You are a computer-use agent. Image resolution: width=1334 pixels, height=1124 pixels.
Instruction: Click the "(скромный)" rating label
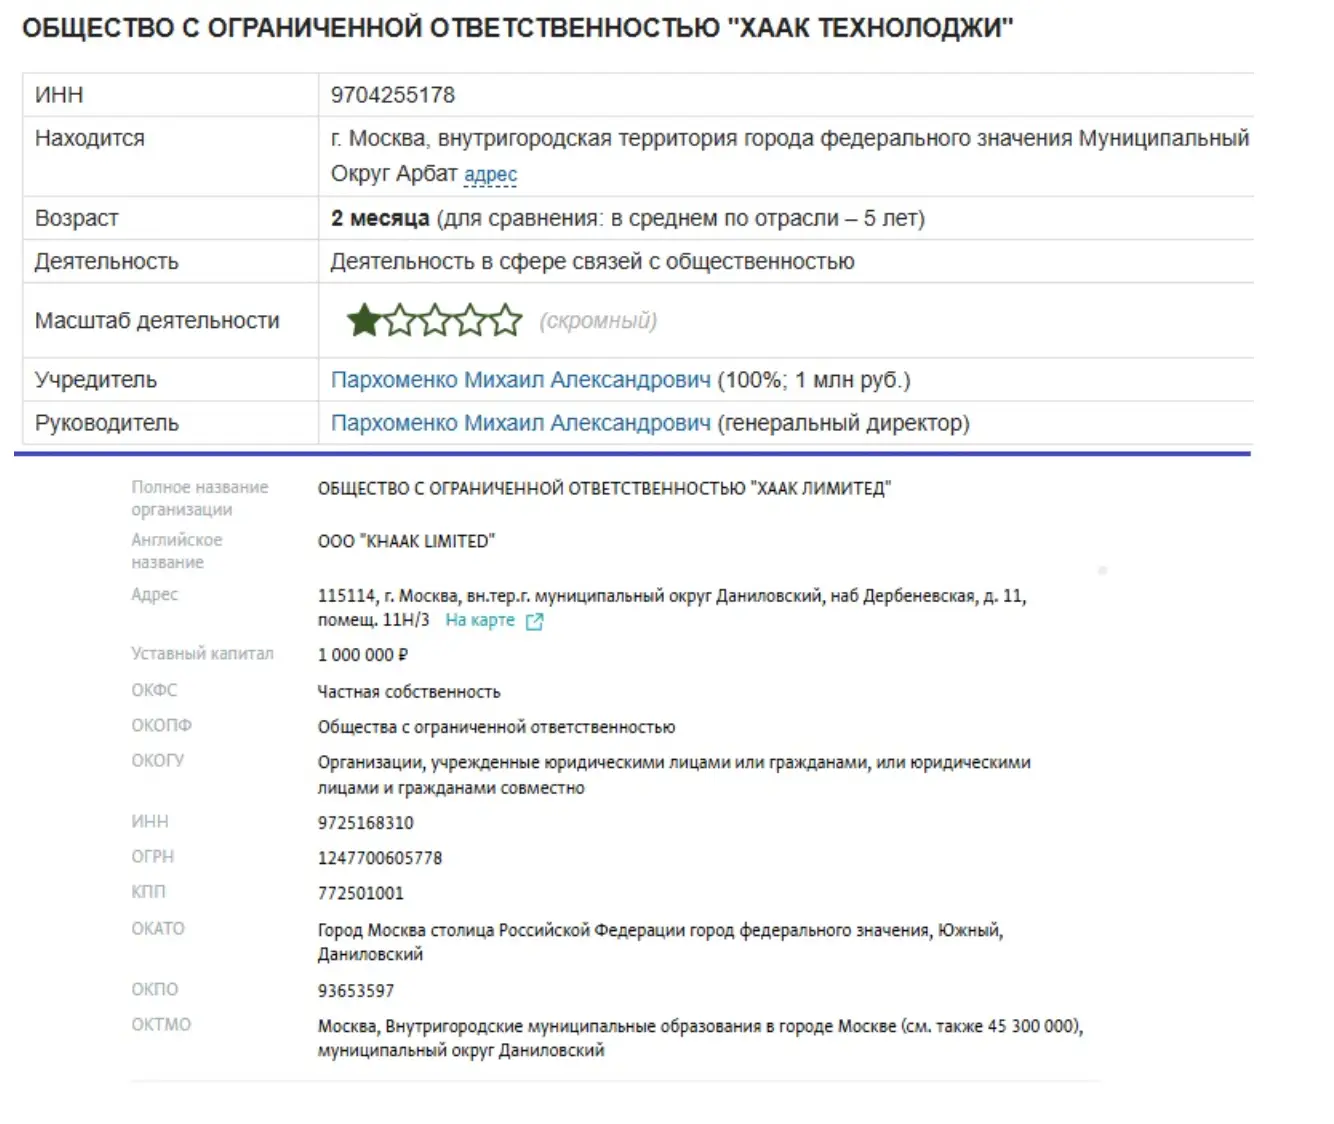(600, 321)
